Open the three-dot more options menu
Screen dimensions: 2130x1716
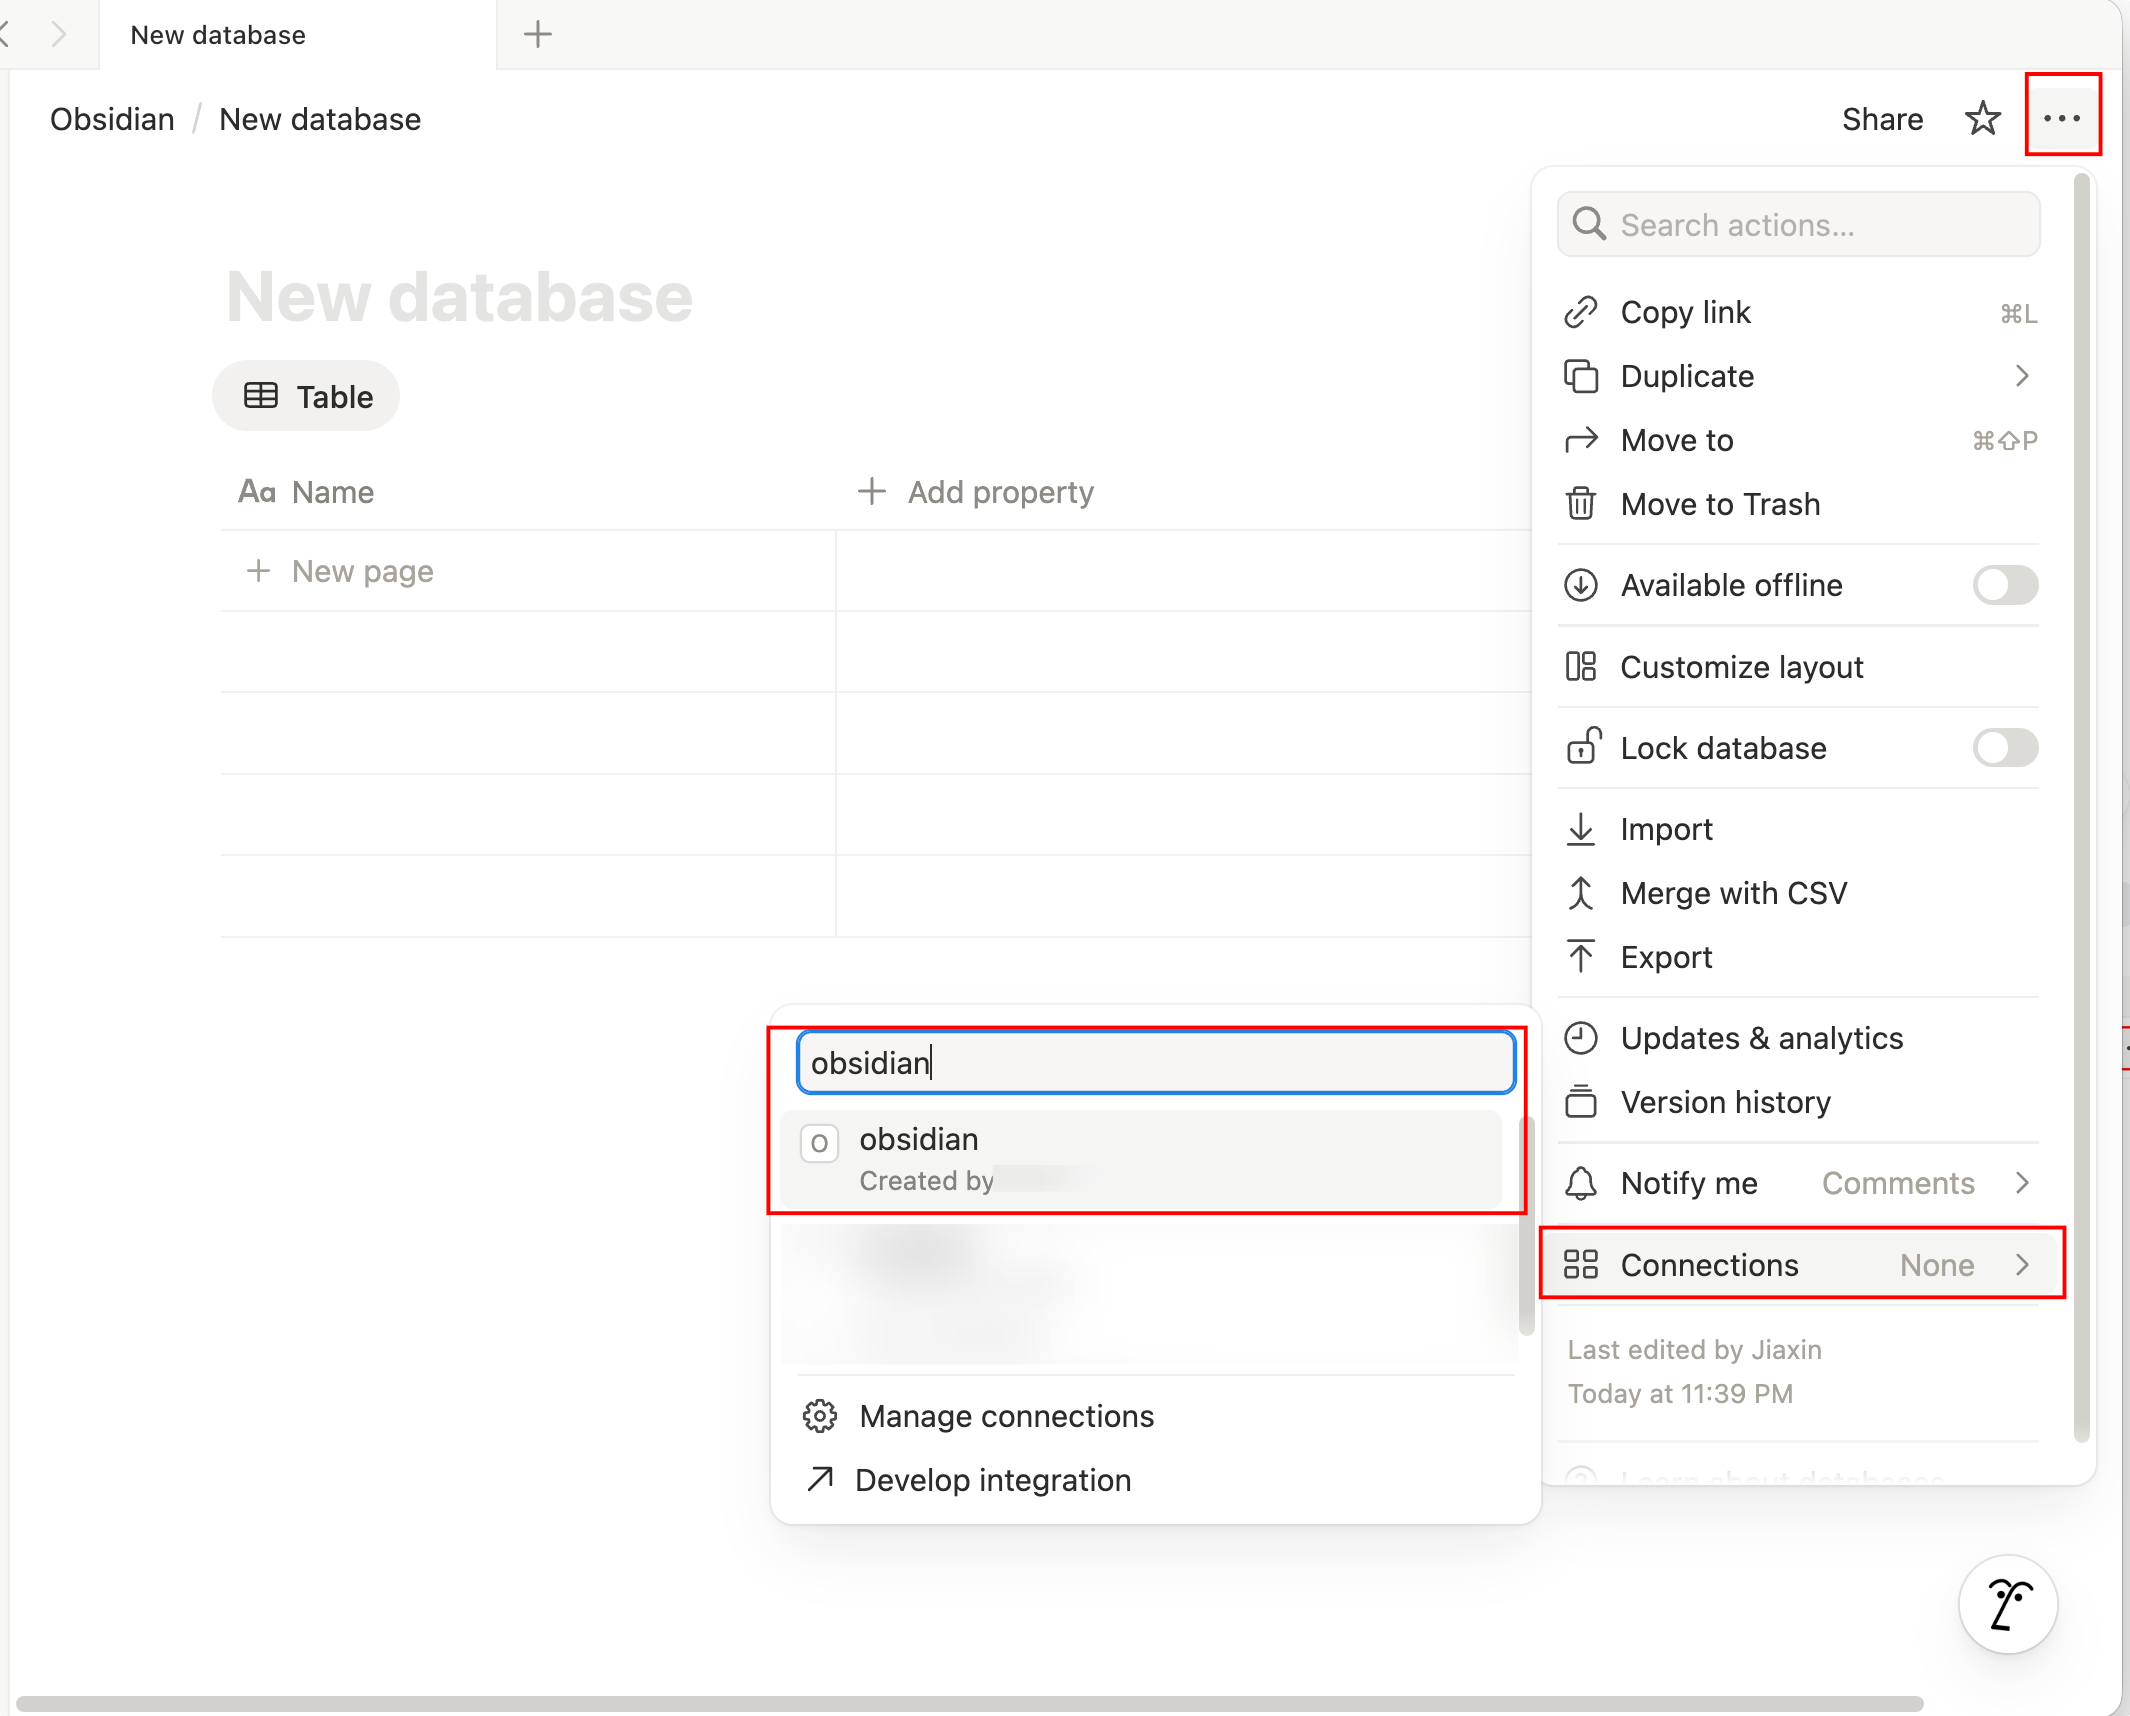[2062, 117]
